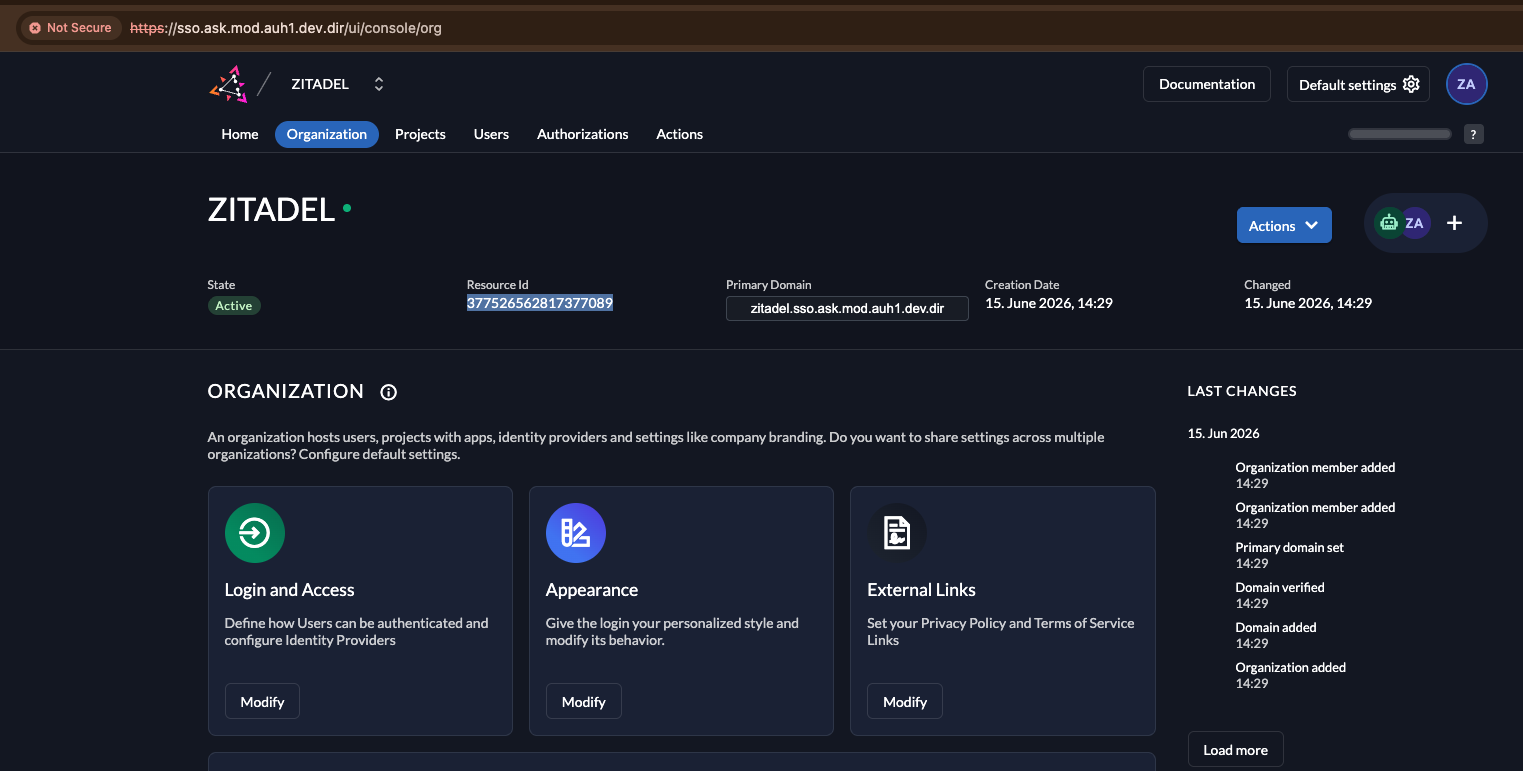Click the Not Secure badge in address bar
1523x771 pixels.
tap(71, 28)
